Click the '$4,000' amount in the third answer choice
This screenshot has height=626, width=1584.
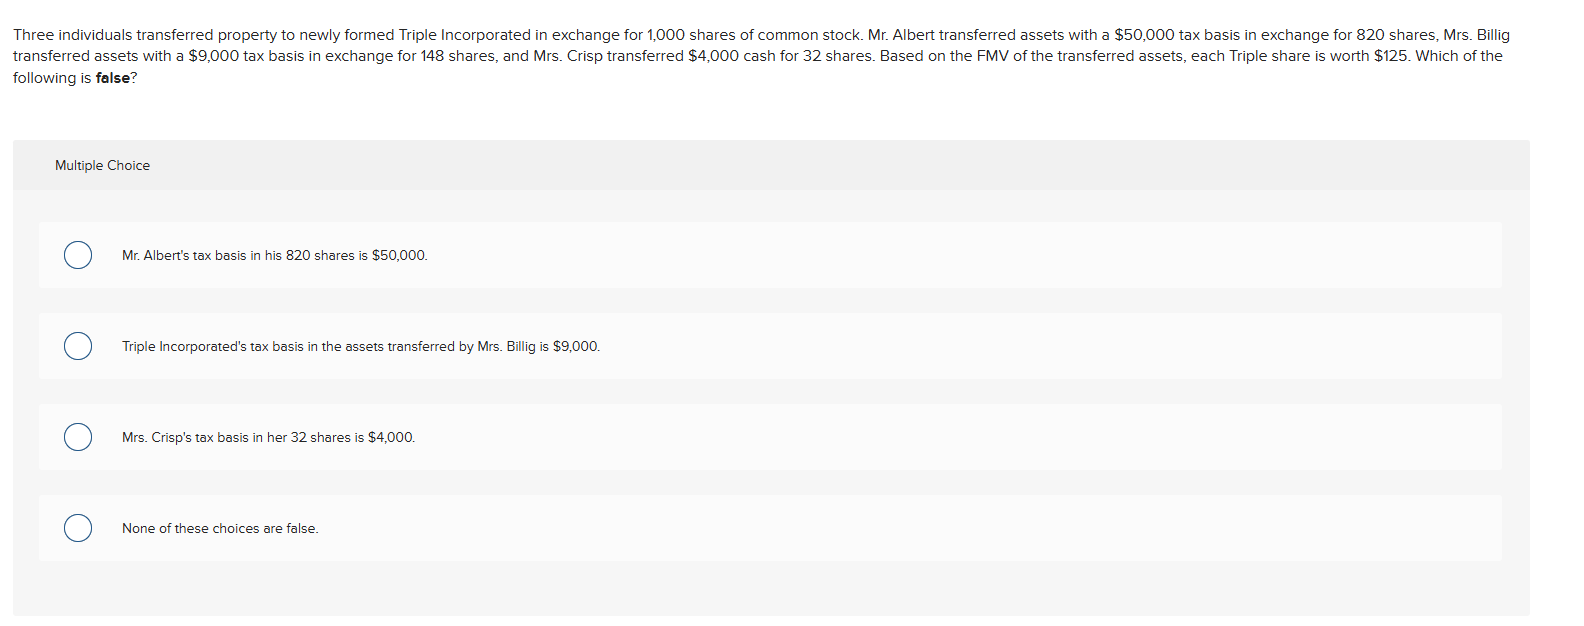(391, 437)
